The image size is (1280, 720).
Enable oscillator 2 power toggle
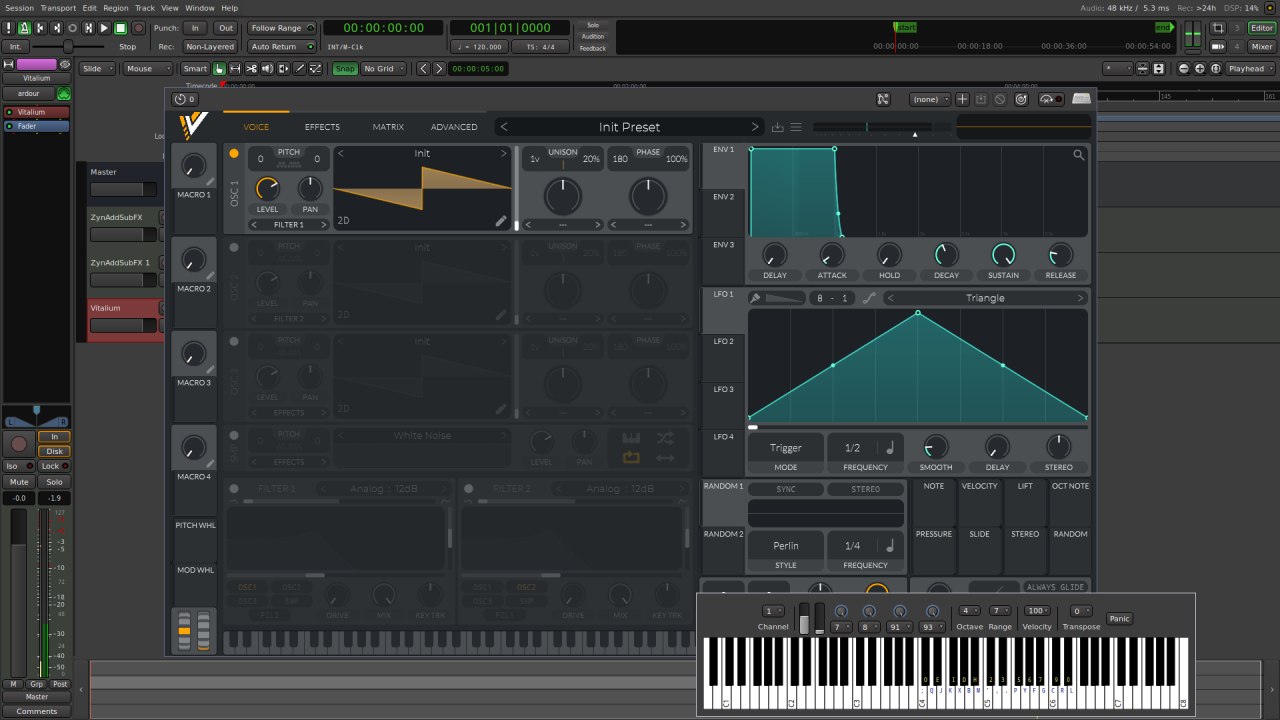tap(234, 248)
